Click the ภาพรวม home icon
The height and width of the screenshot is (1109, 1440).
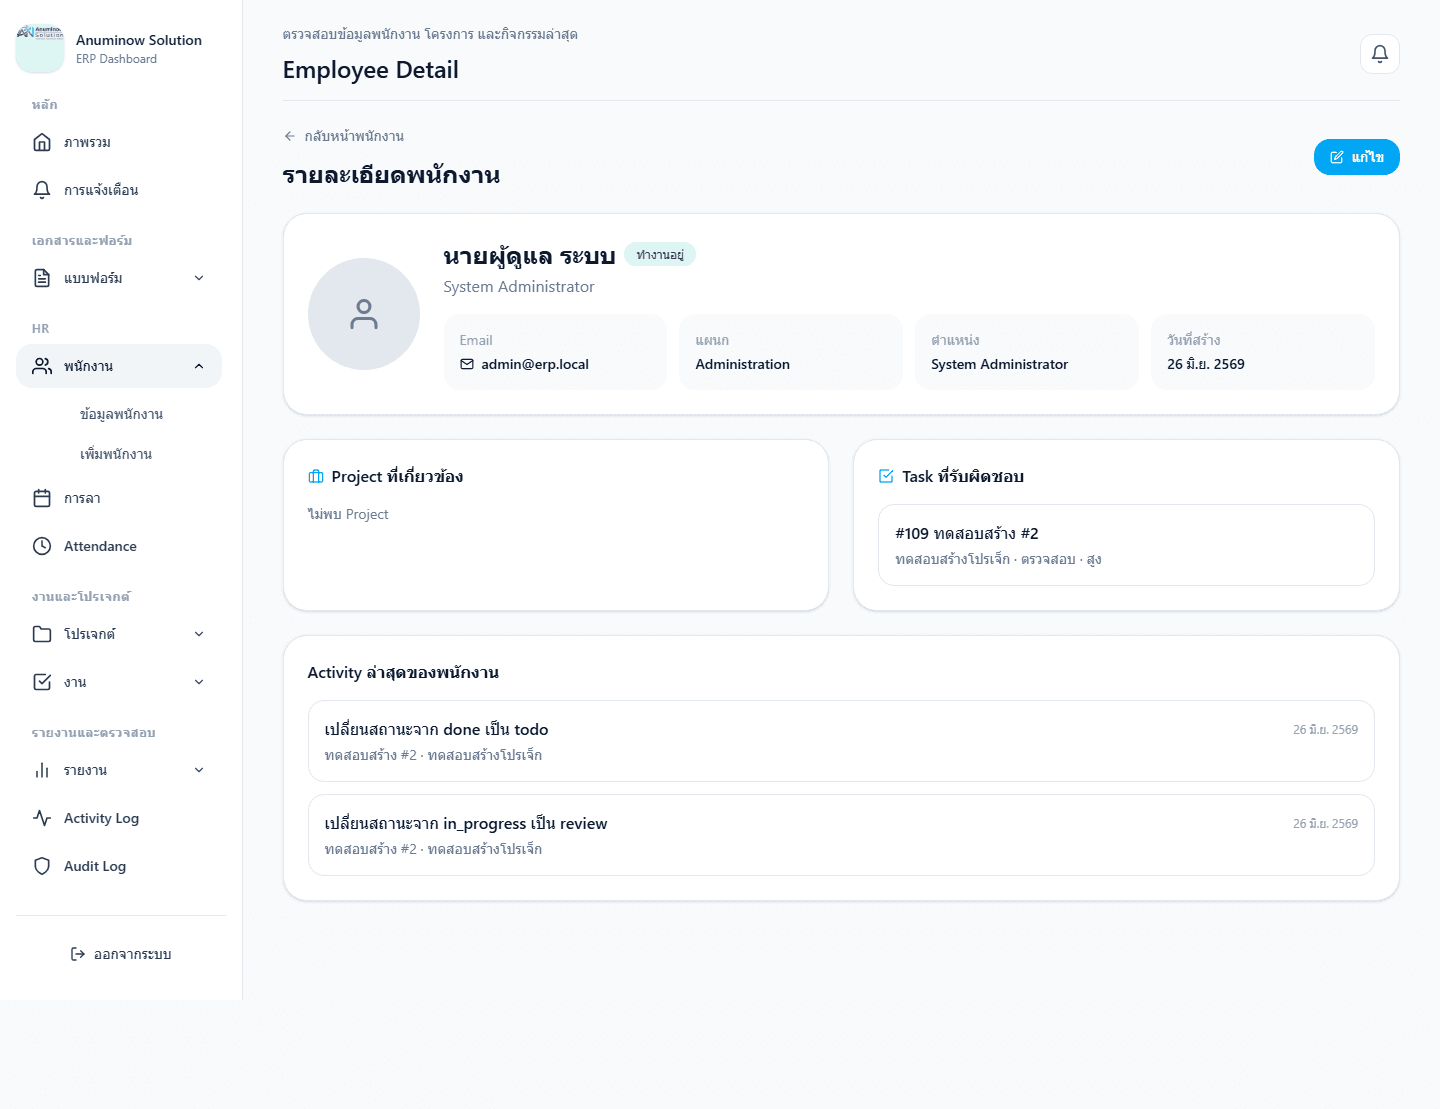42,142
